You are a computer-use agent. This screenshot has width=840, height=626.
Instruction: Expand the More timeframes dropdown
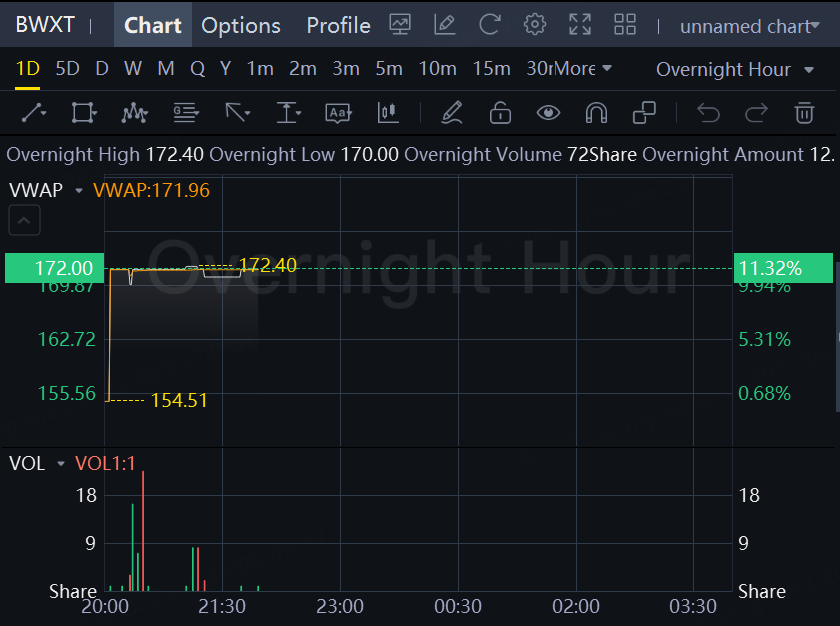tap(582, 69)
